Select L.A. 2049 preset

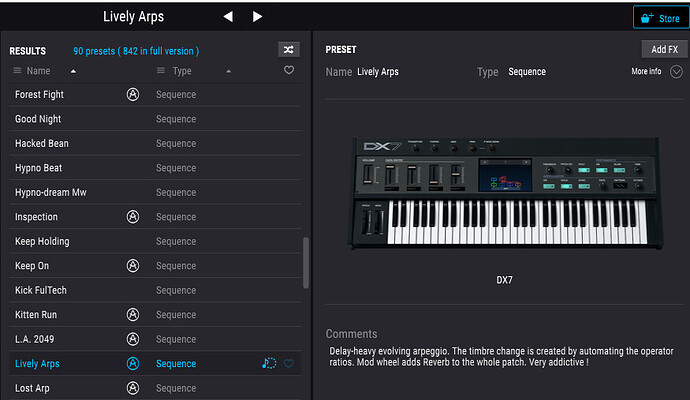(155, 339)
